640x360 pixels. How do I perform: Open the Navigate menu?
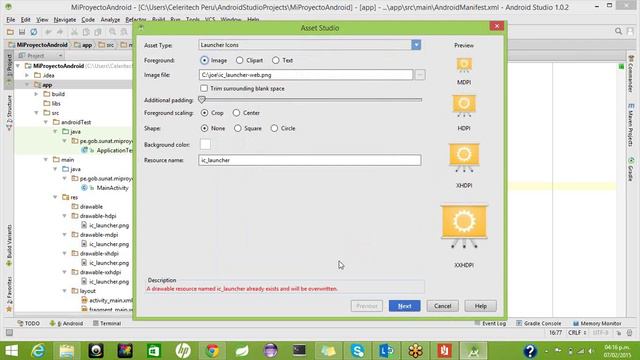pyautogui.click(x=65, y=20)
